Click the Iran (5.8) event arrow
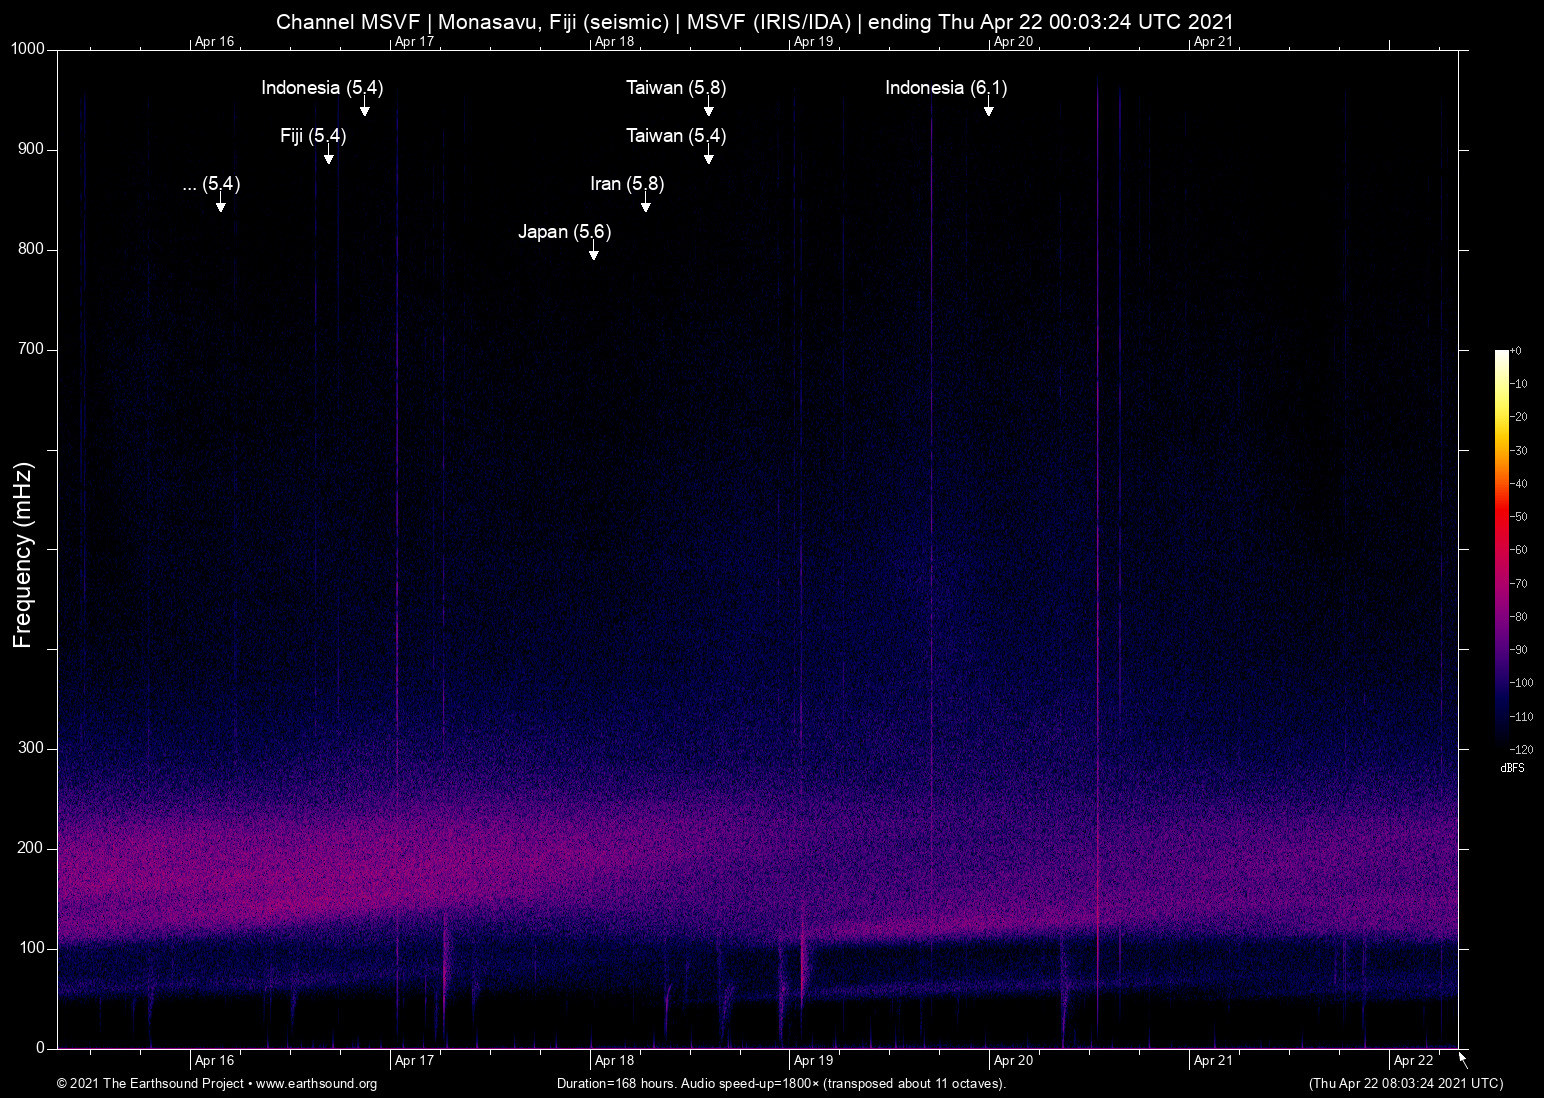This screenshot has height=1098, width=1544. click(644, 205)
